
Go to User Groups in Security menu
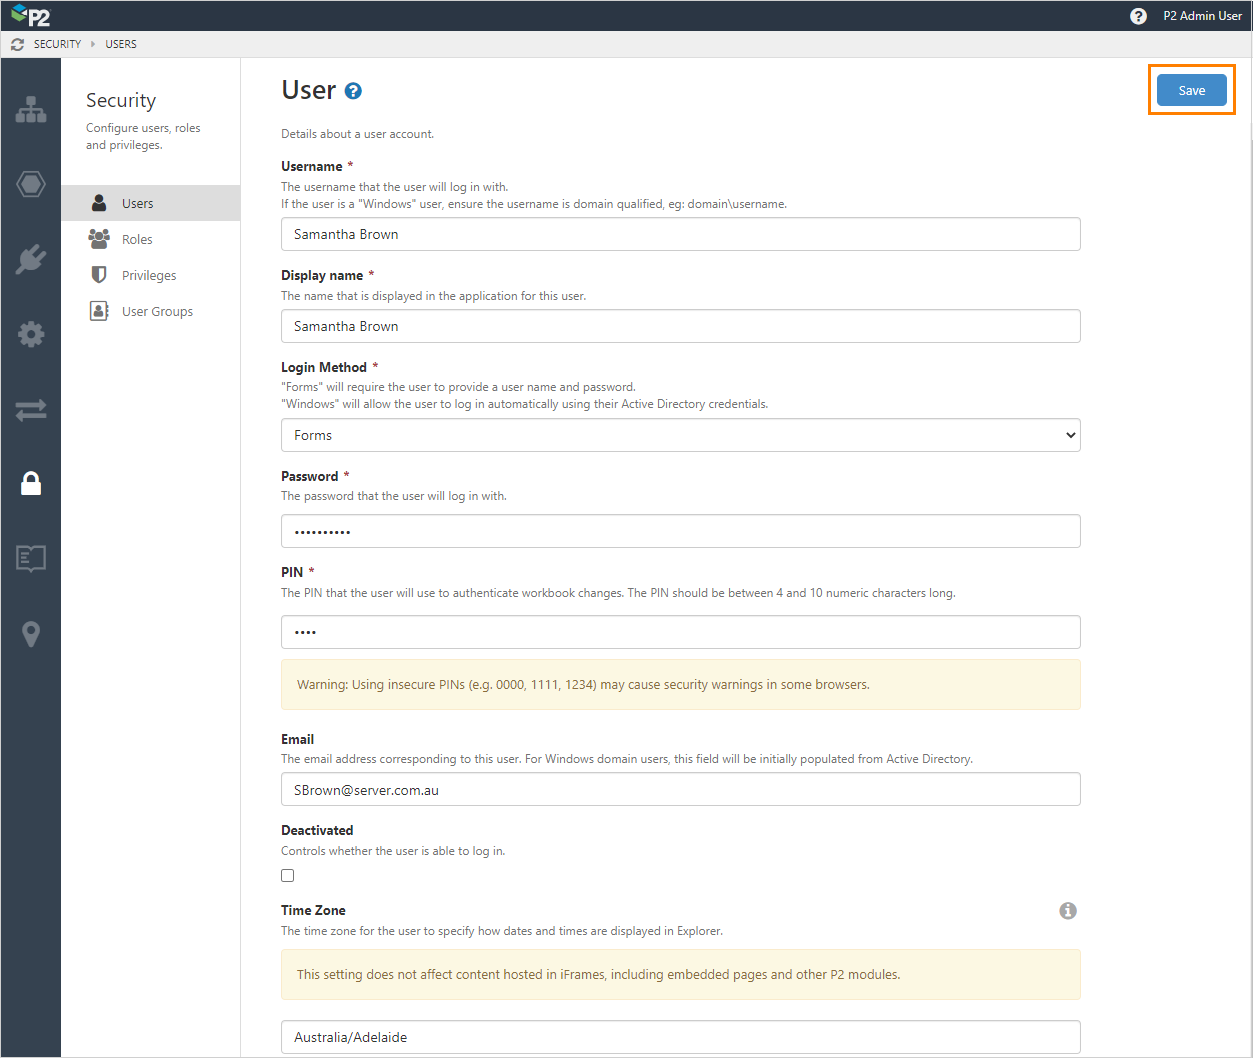[157, 312]
